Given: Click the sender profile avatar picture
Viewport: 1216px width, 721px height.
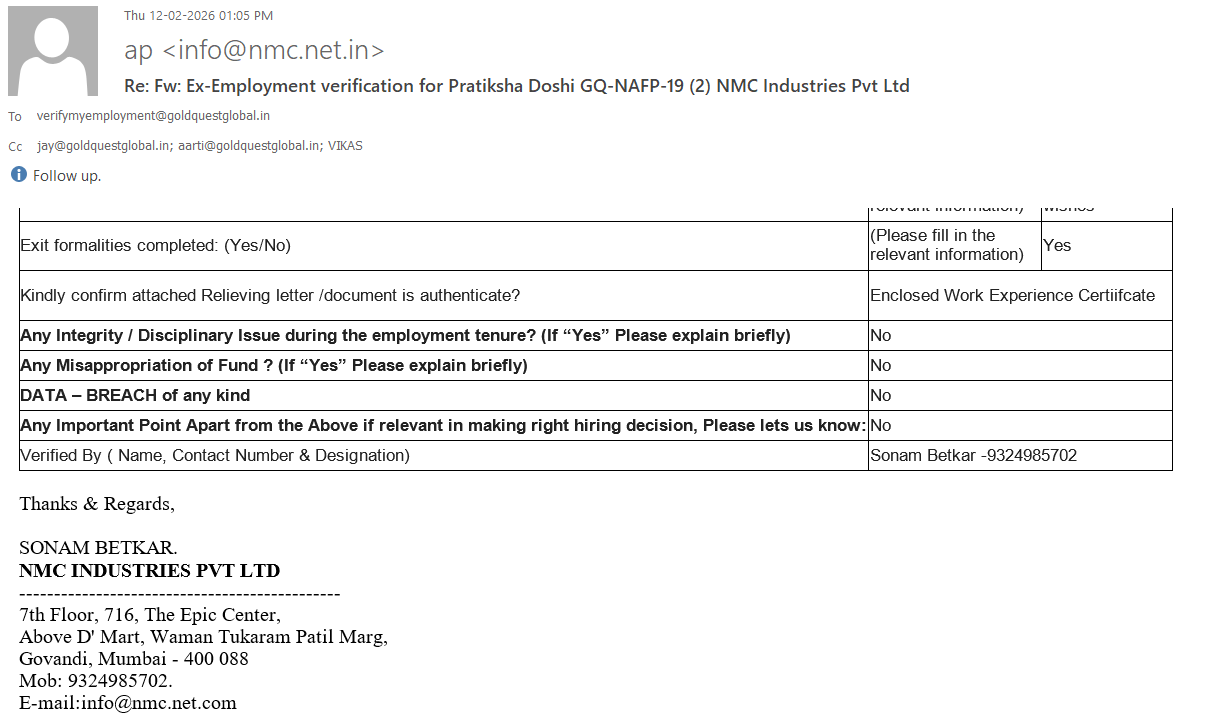Looking at the screenshot, I should (x=53, y=51).
